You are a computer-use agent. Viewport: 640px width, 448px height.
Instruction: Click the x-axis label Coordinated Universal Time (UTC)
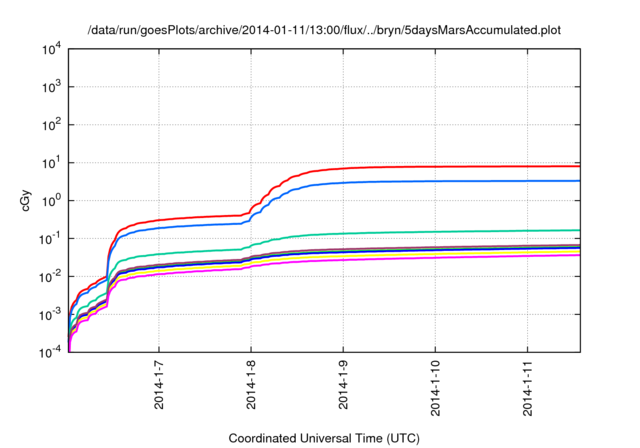point(324,438)
